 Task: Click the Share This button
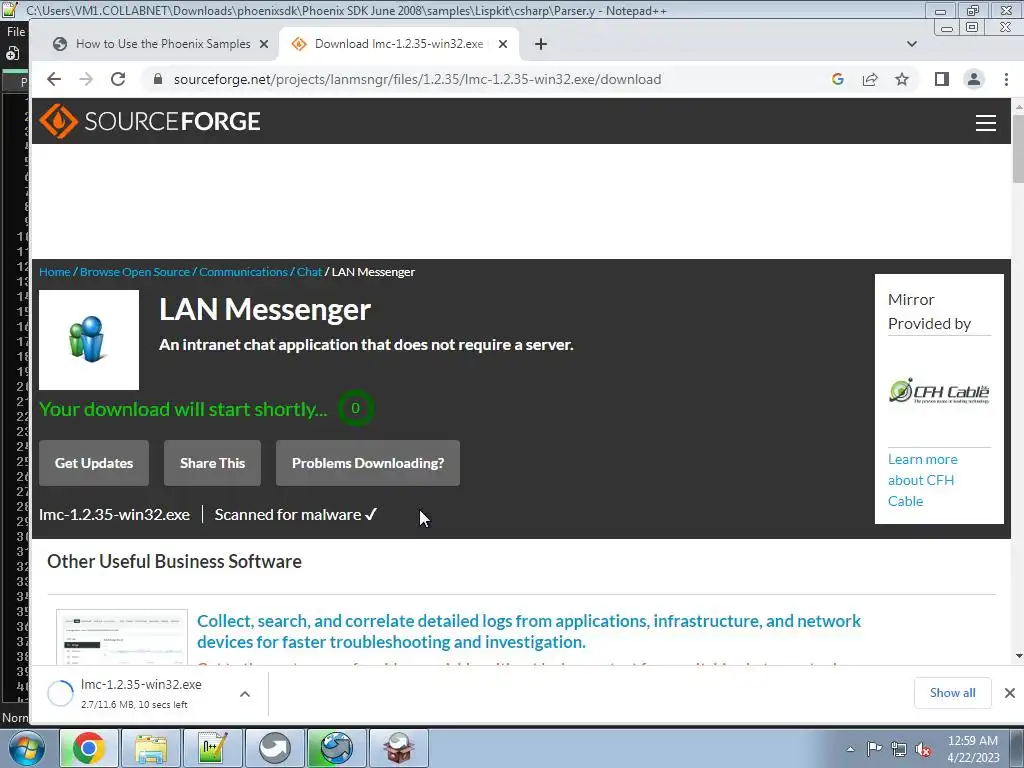(212, 463)
